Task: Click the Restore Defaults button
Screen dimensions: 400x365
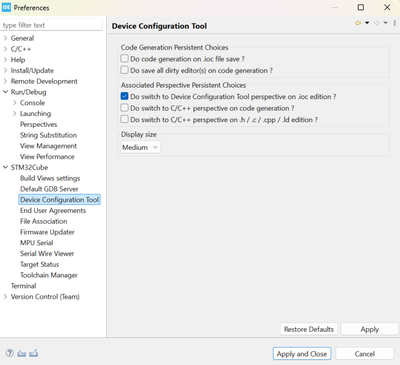Action: pos(309,329)
